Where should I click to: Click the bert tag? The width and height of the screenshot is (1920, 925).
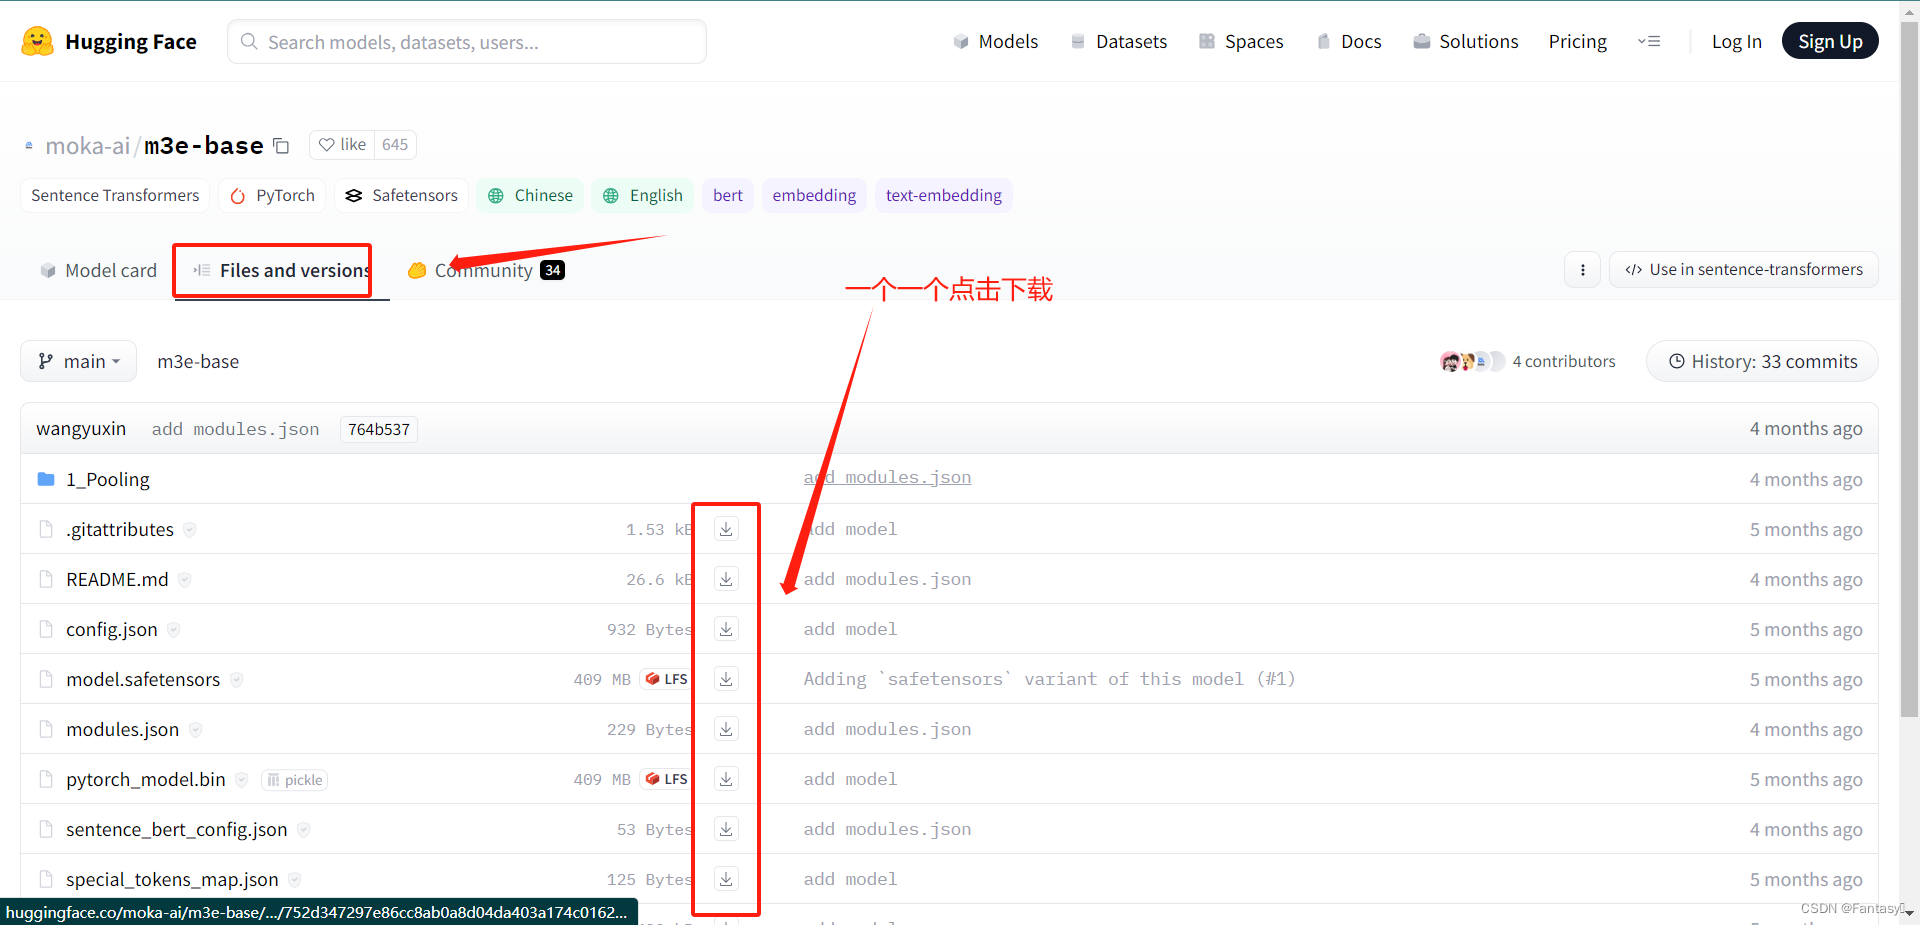728,196
